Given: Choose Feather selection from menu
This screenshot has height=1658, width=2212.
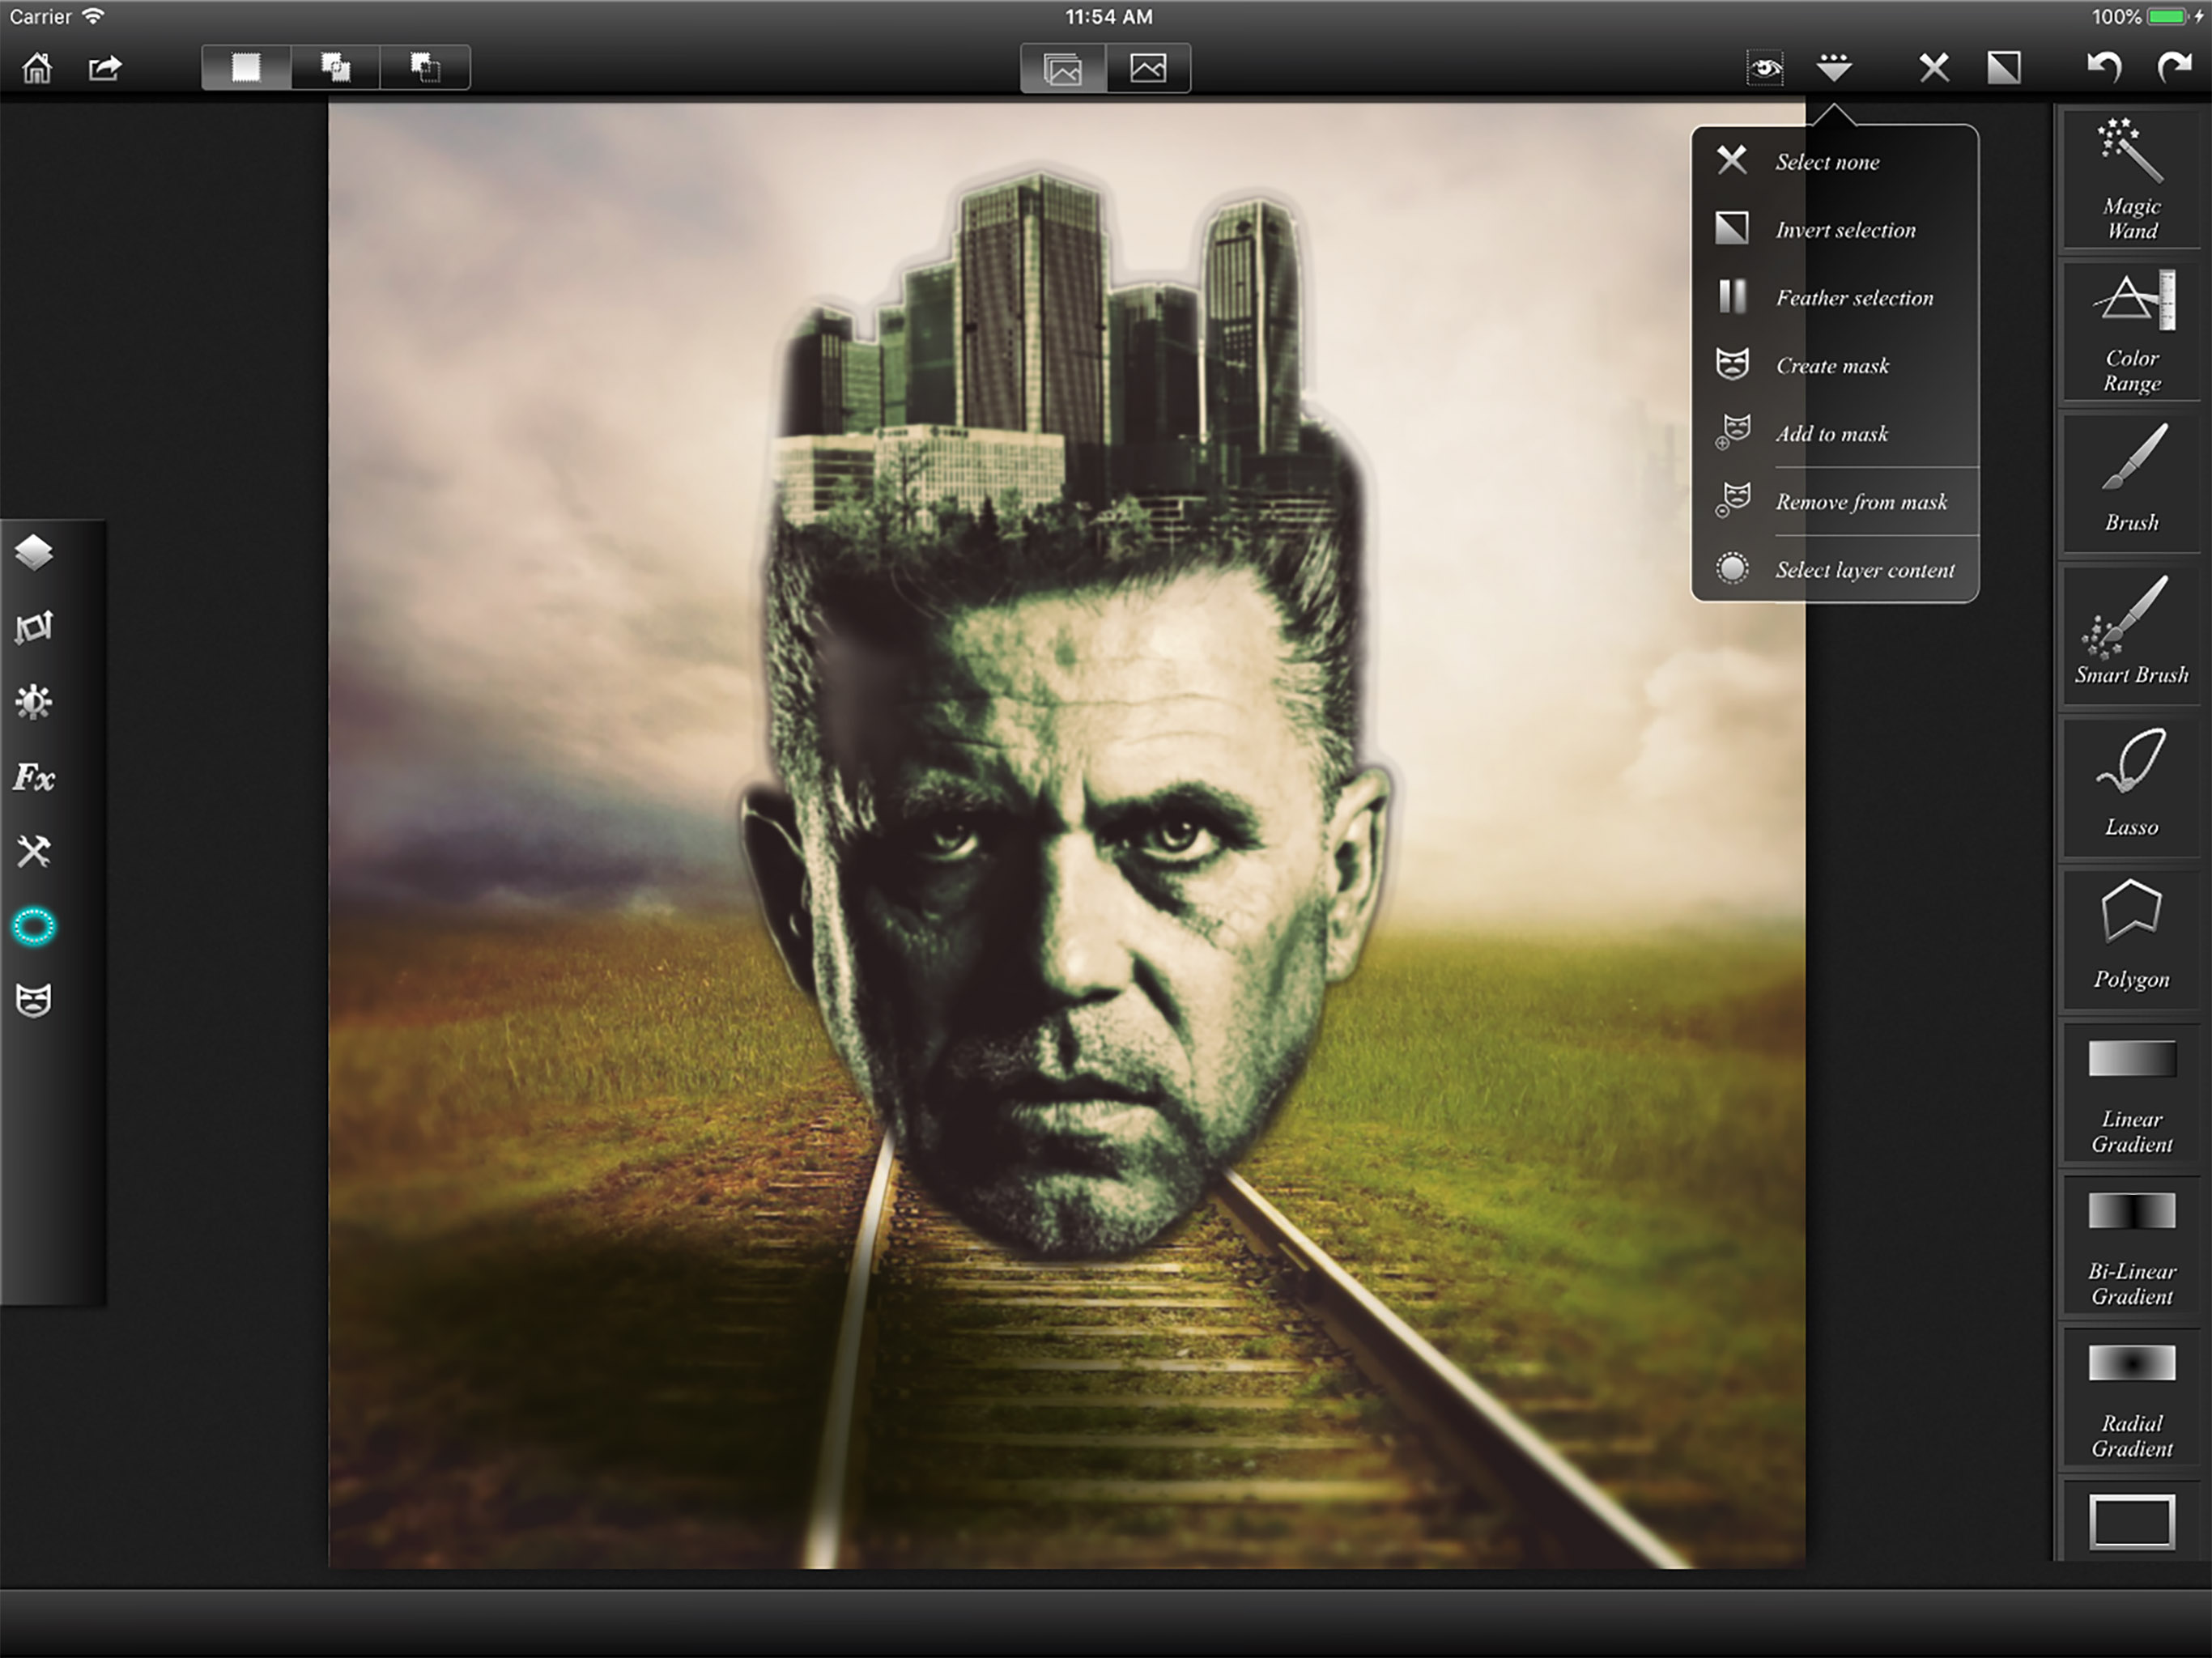Looking at the screenshot, I should [1853, 298].
